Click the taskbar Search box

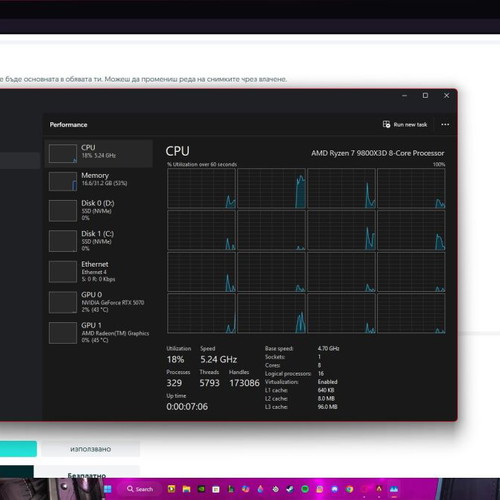pos(140,489)
